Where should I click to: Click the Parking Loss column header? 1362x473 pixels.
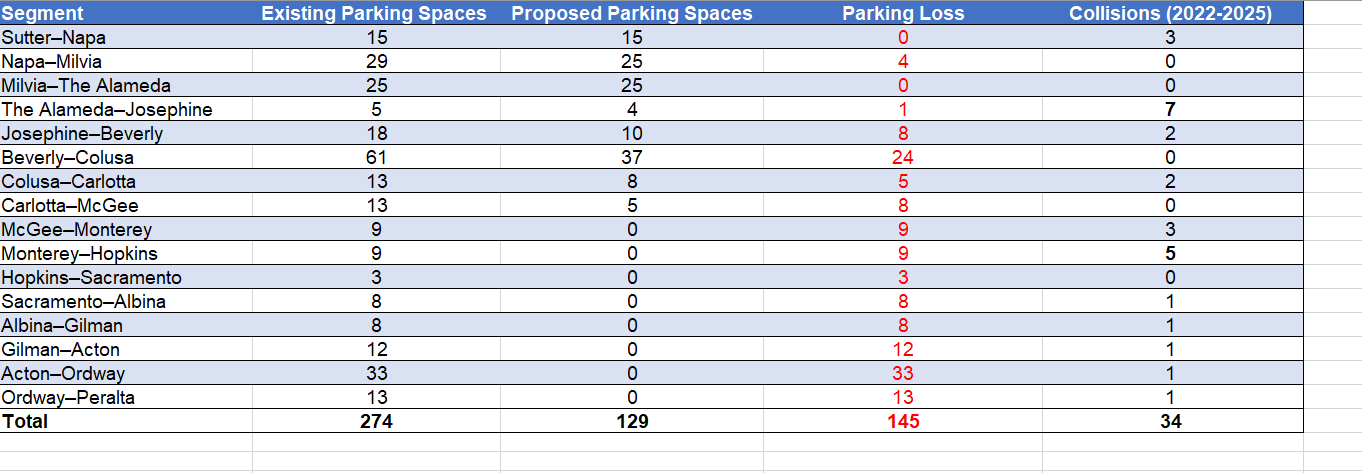(903, 13)
